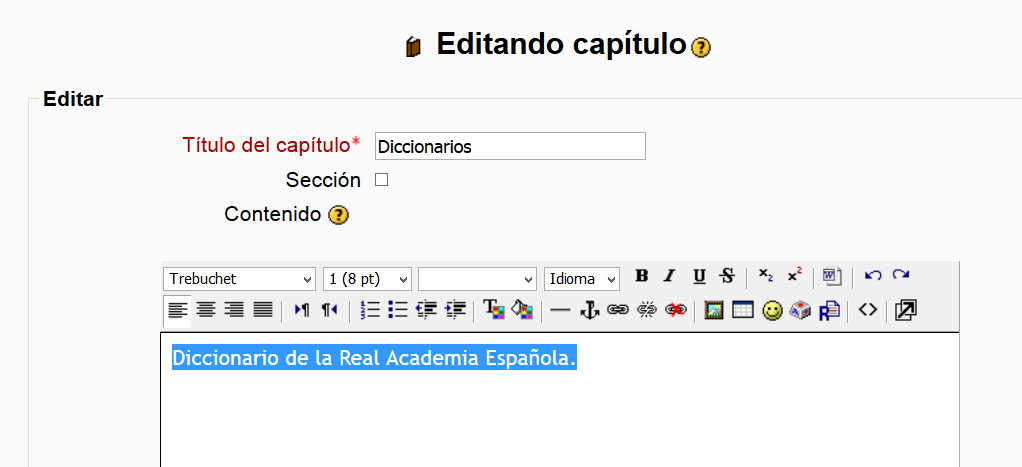Apply subscript formatting
This screenshot has width=1022, height=467.
click(765, 277)
